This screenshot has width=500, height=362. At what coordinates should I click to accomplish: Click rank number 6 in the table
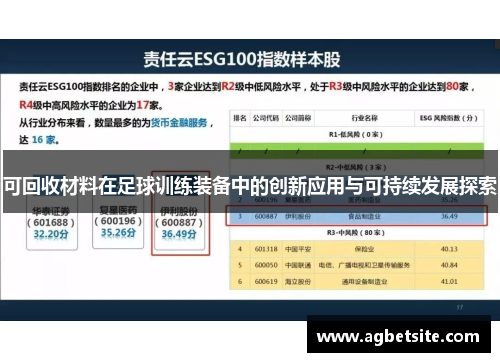point(240,281)
